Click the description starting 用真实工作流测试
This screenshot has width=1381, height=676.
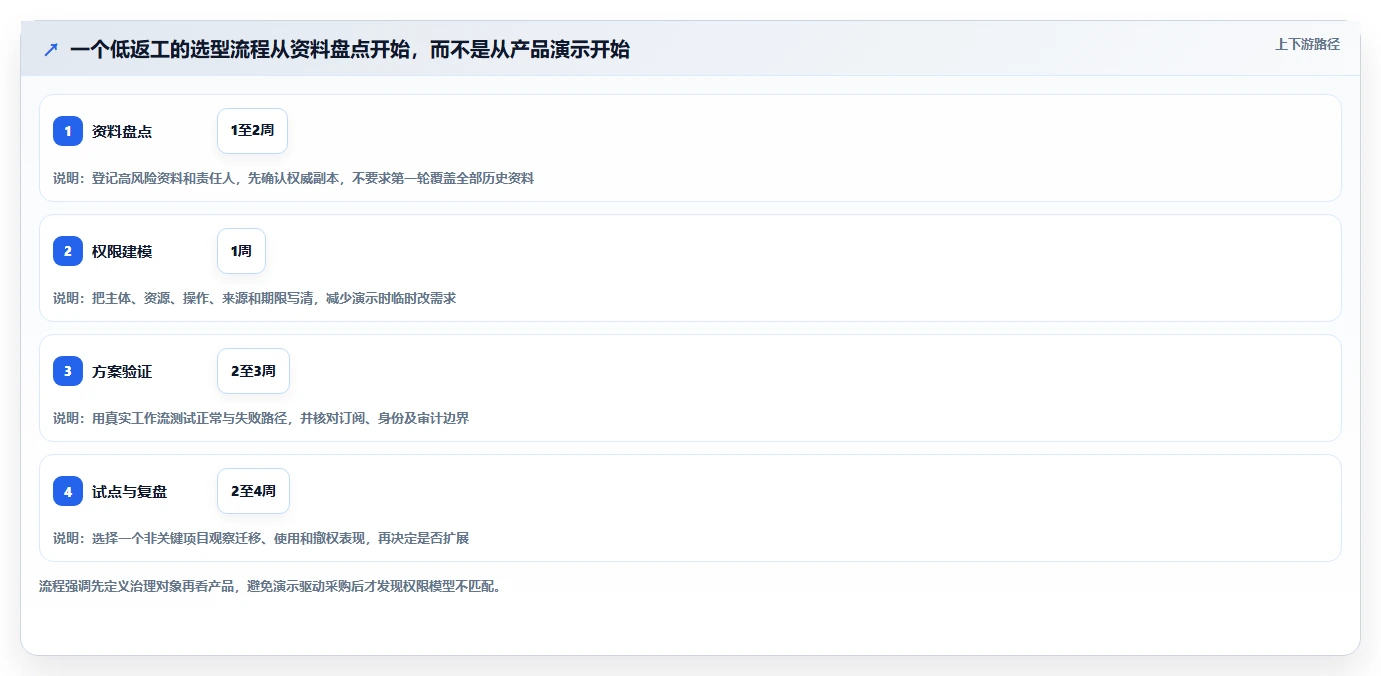[x=261, y=418]
